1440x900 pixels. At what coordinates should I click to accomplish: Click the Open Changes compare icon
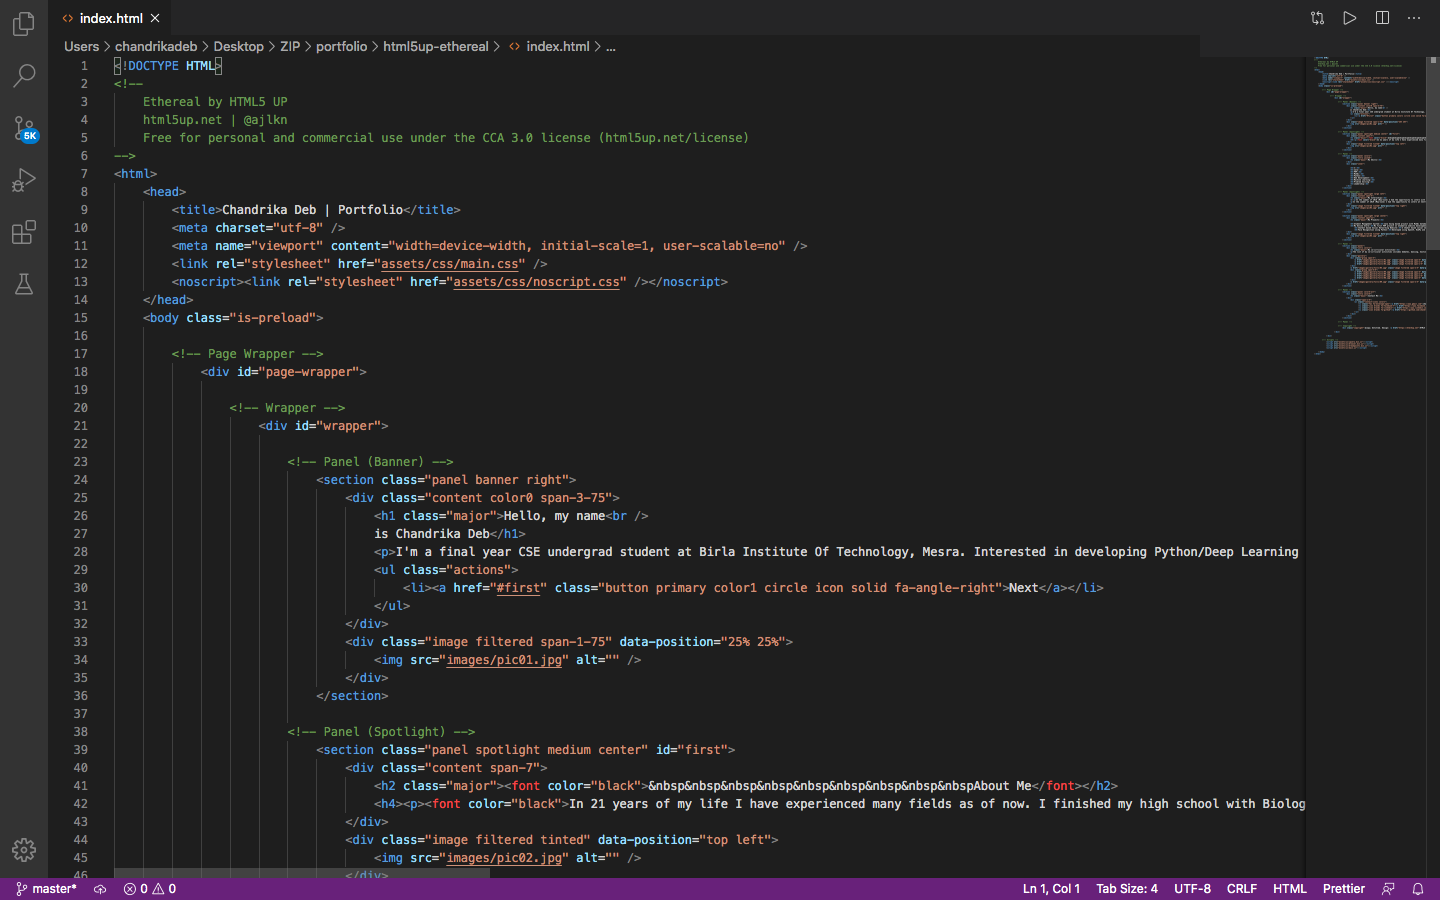pos(1317,18)
